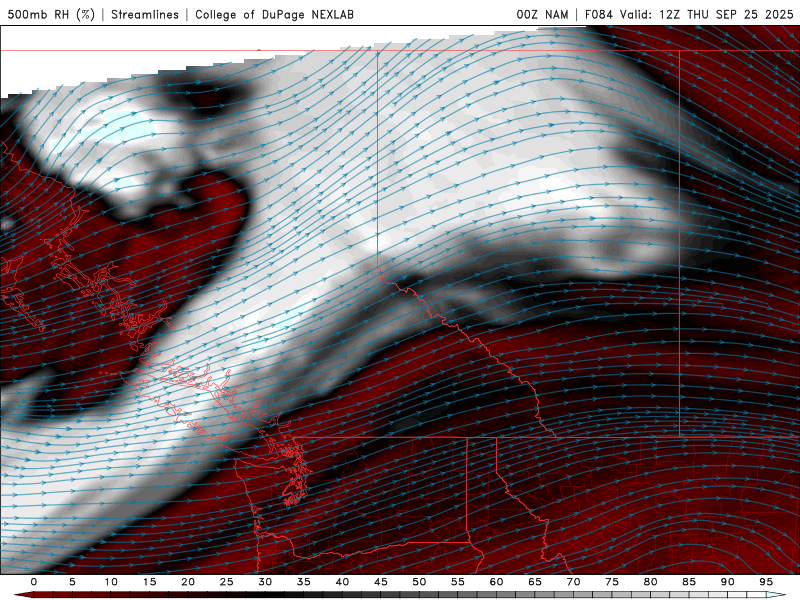Select the "00Z NAM" model run label

[542, 14]
